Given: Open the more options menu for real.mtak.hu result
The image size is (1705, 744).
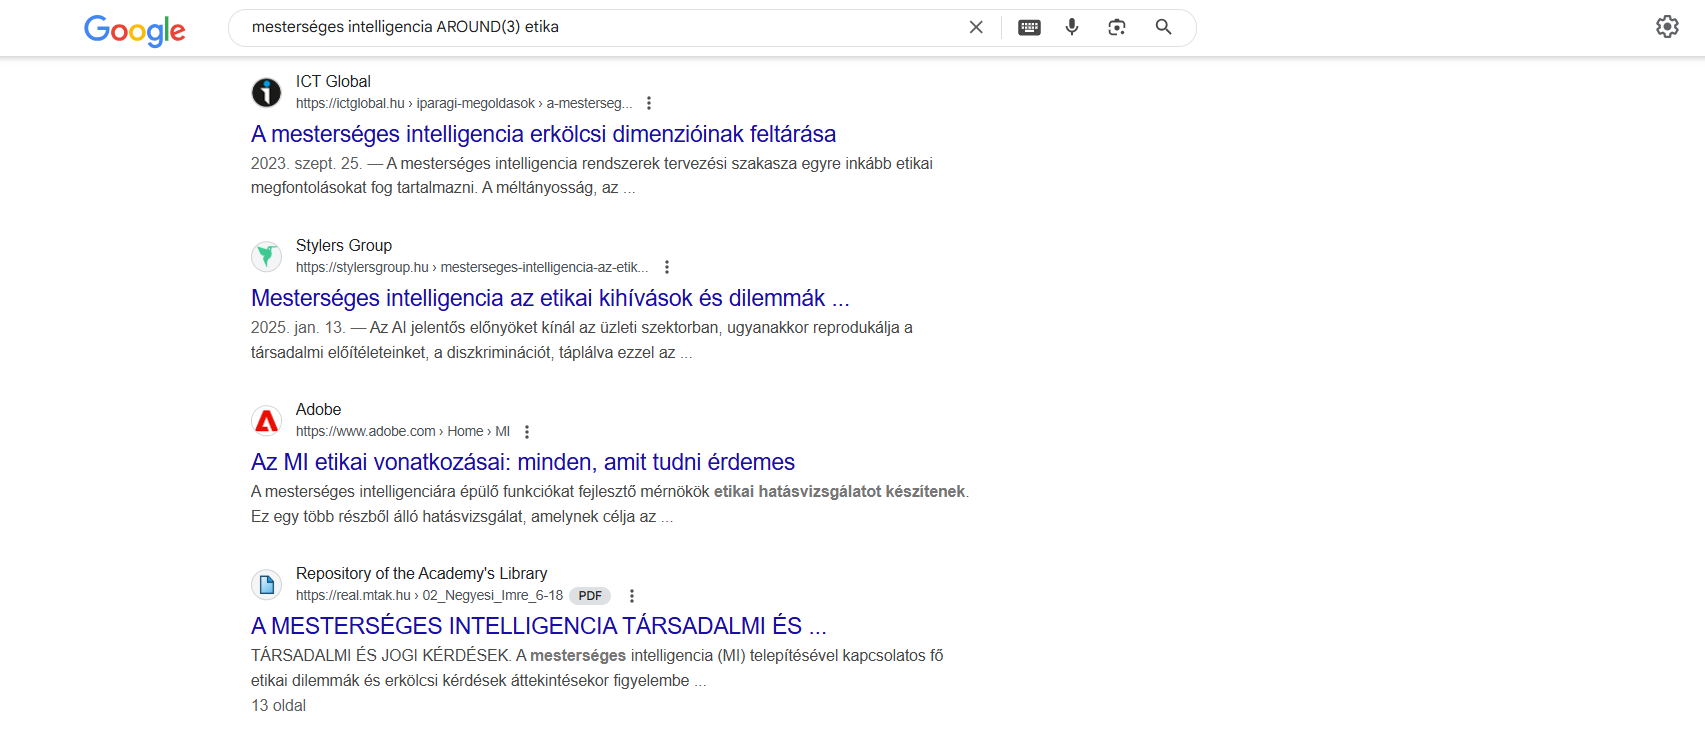Looking at the screenshot, I should (631, 595).
